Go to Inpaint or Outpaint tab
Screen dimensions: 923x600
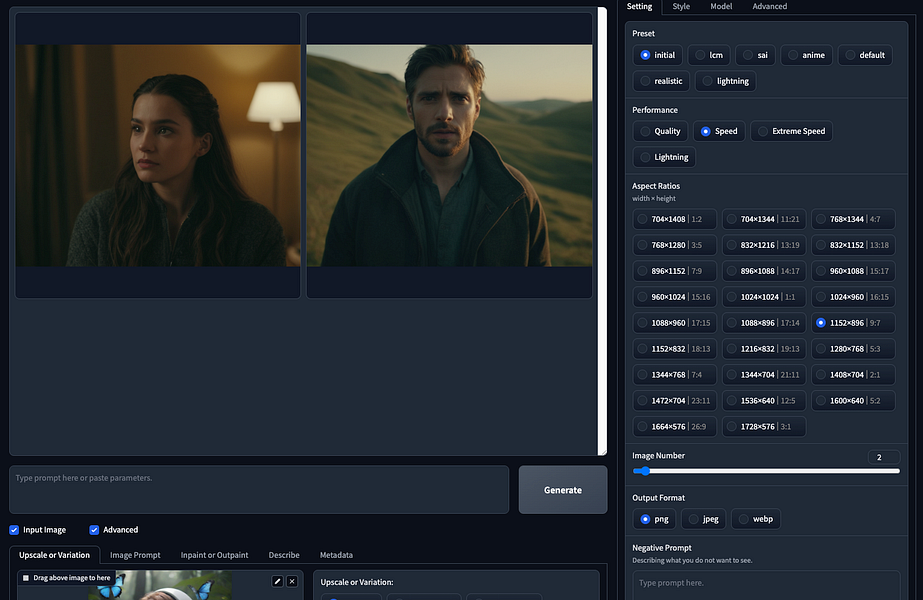tap(214, 555)
